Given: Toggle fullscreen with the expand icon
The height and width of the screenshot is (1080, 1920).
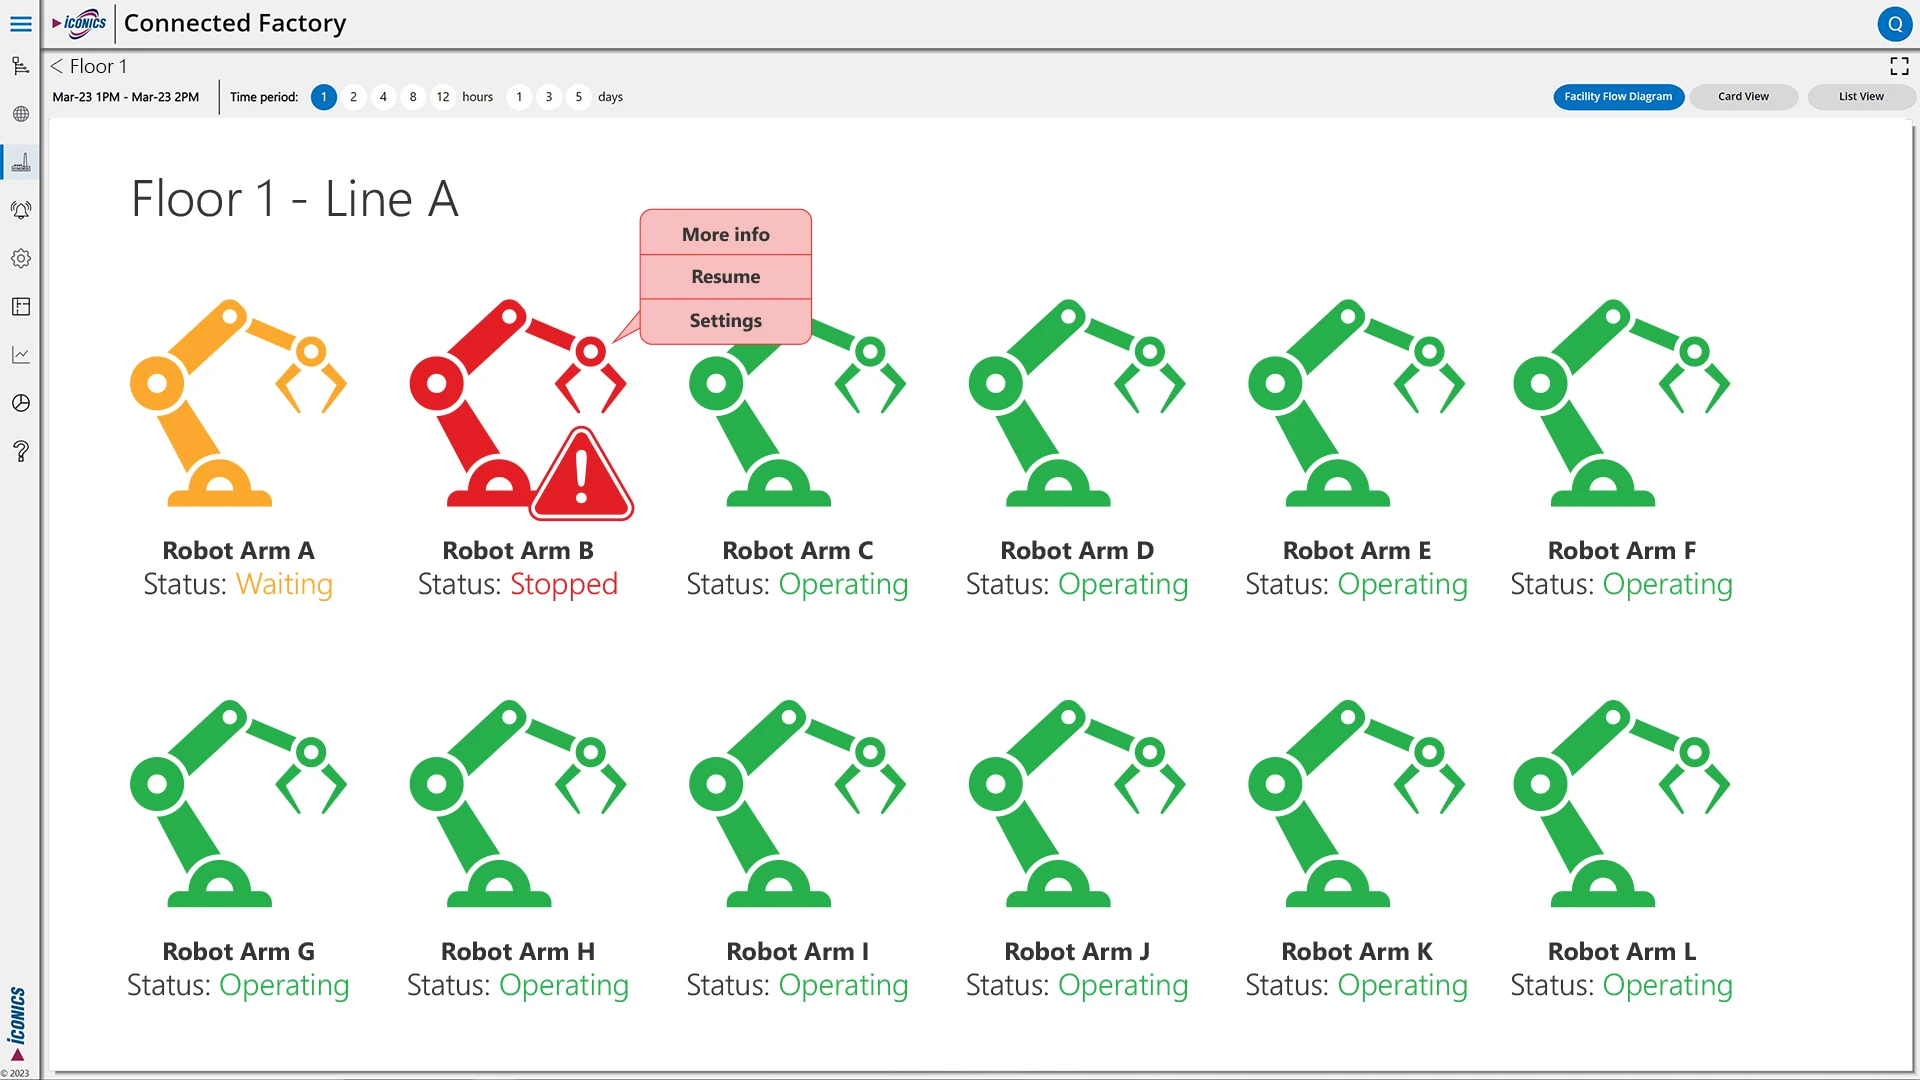Looking at the screenshot, I should coord(1899,67).
